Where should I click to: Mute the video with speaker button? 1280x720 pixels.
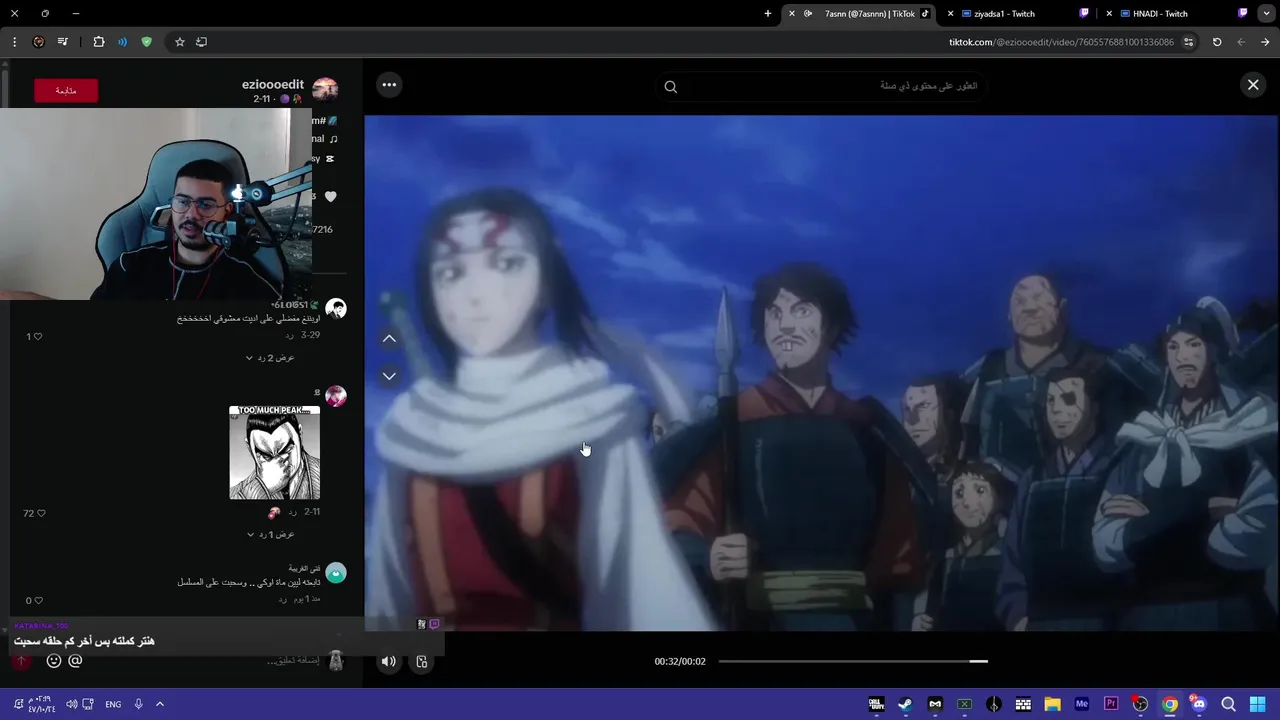(389, 661)
